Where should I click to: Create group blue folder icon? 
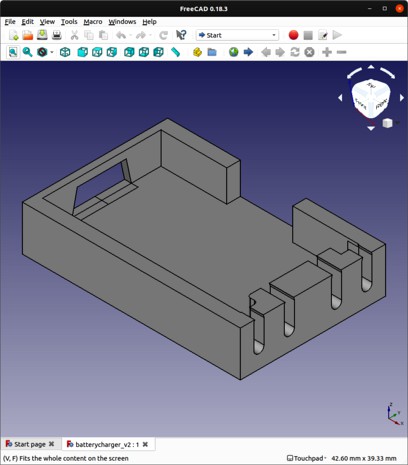(212, 52)
